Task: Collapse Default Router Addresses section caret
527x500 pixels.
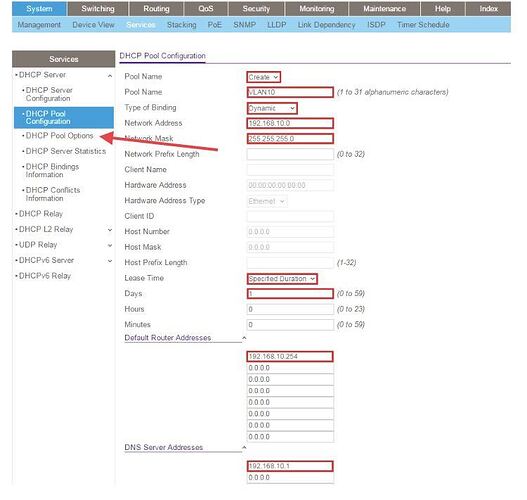Action: pos(244,338)
